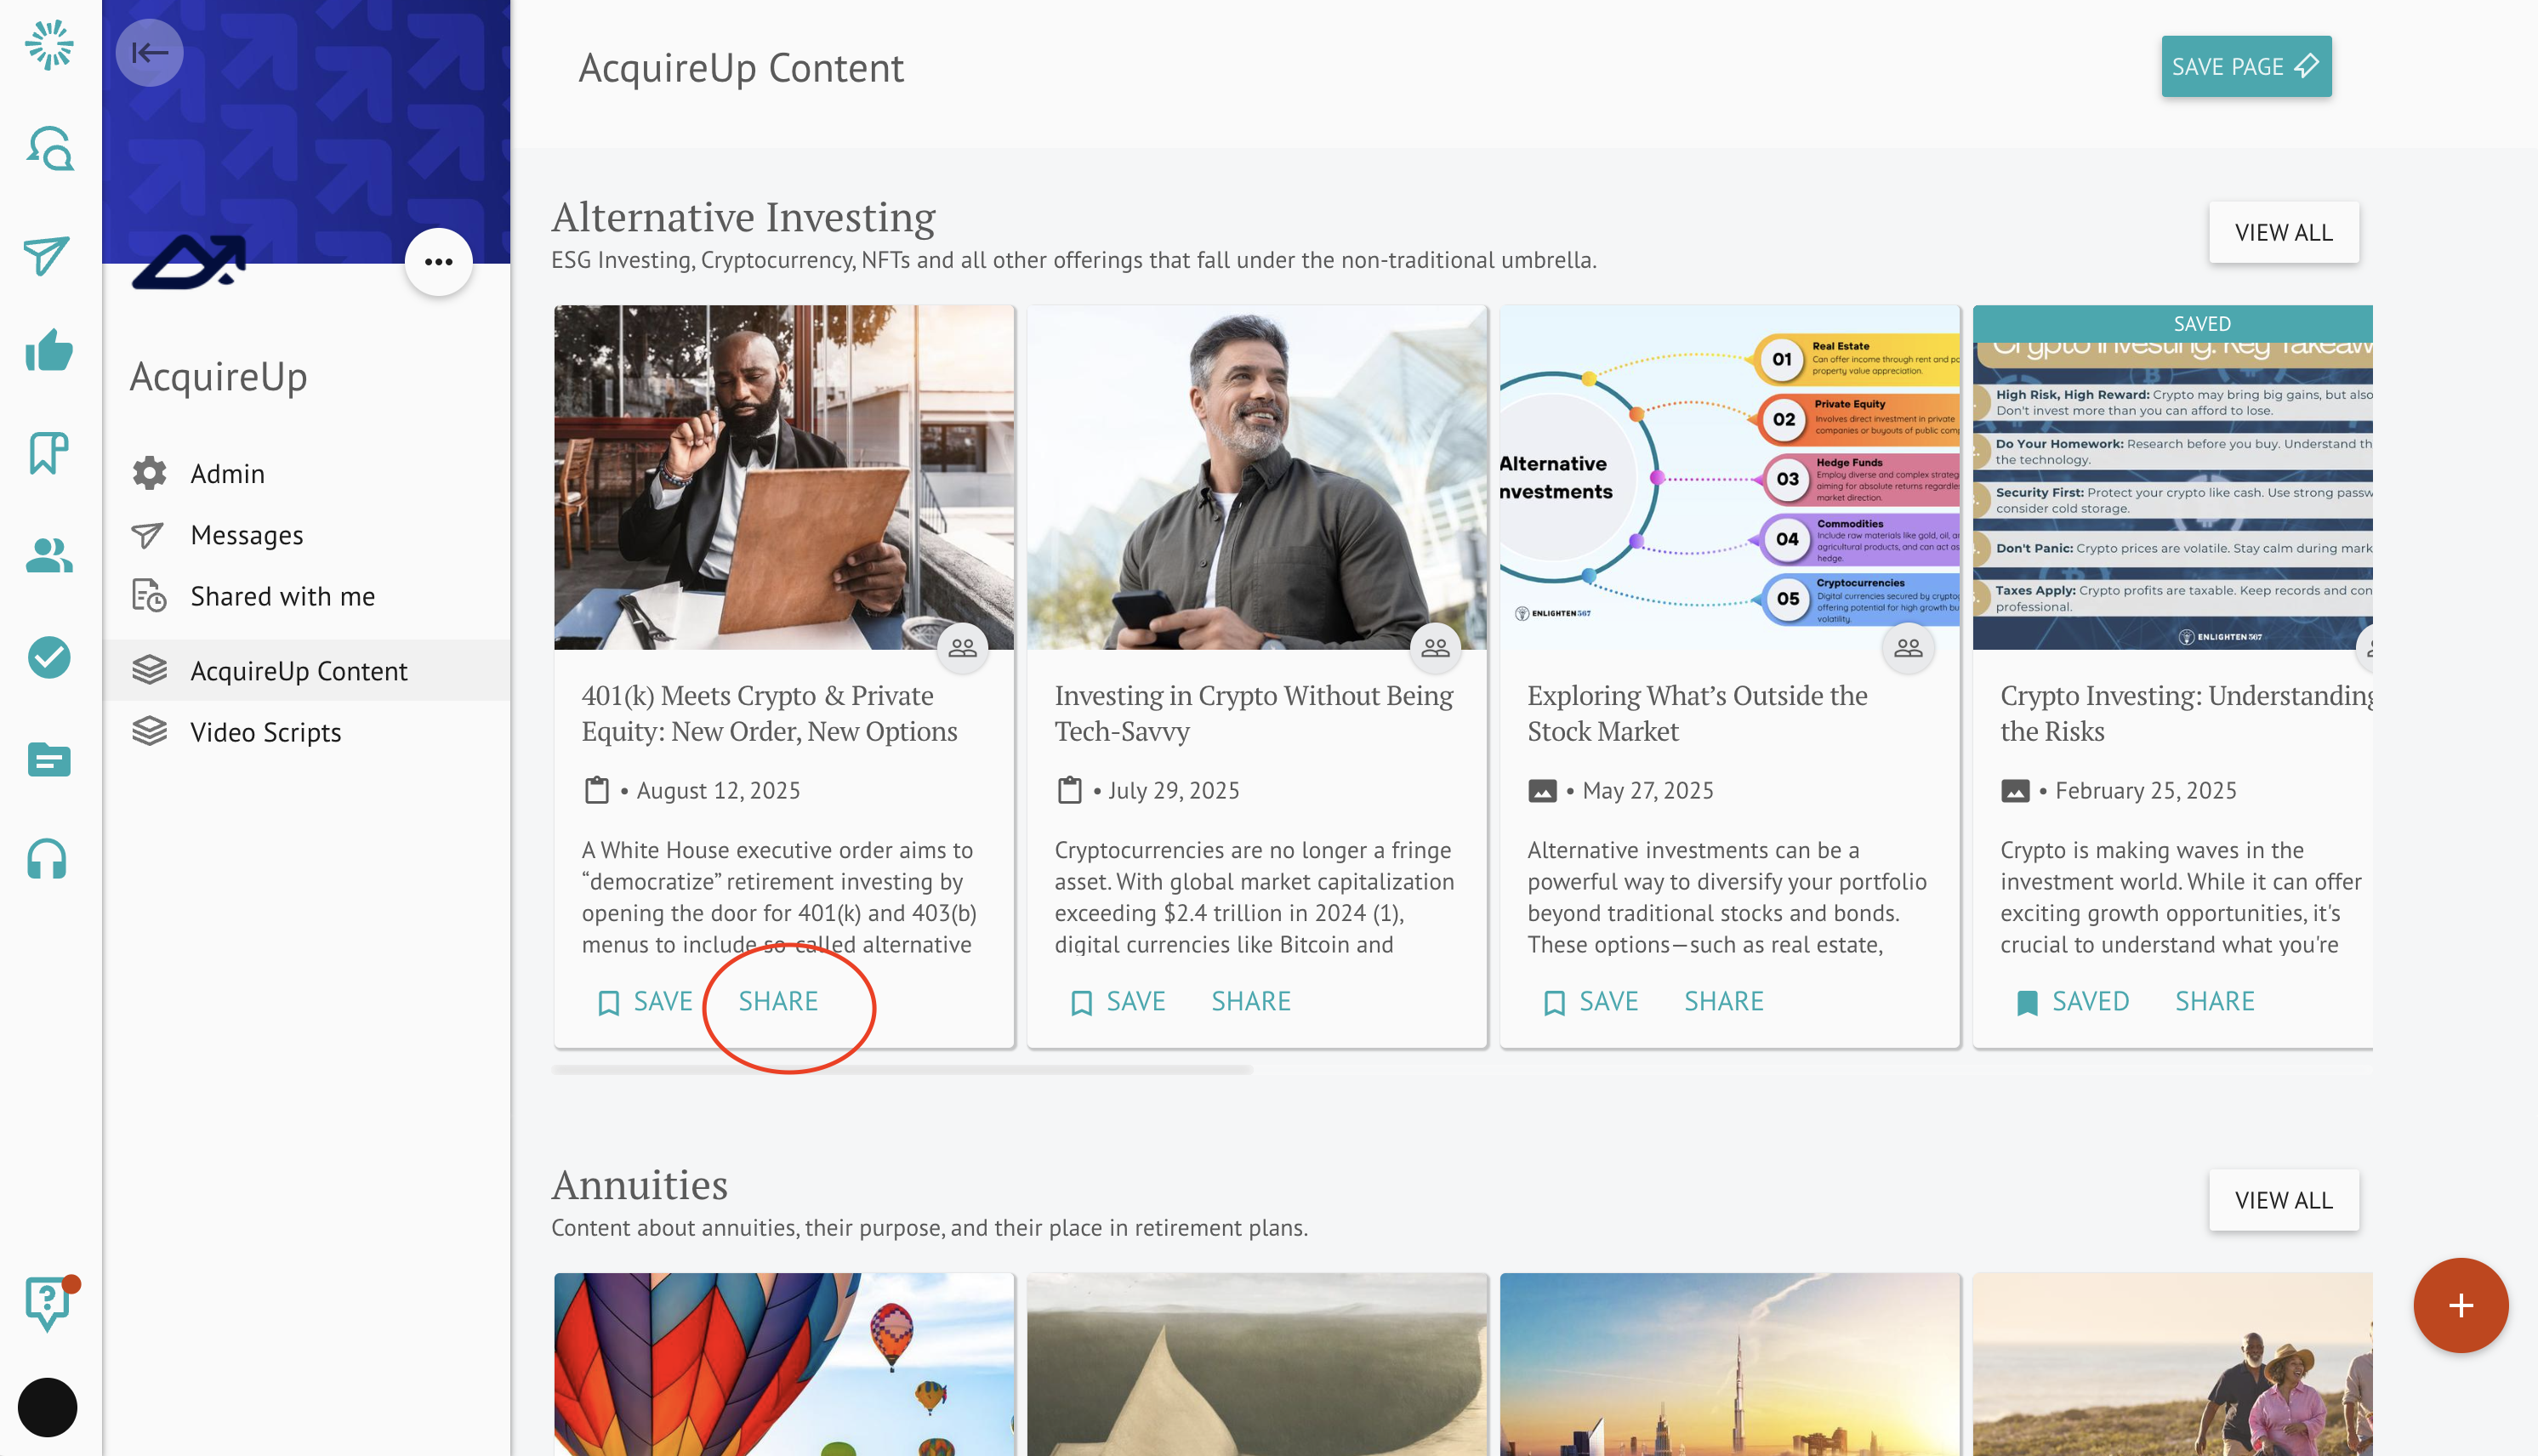2538x1456 pixels.
Task: Click the AcquireUp arrow logo
Action: (190, 262)
